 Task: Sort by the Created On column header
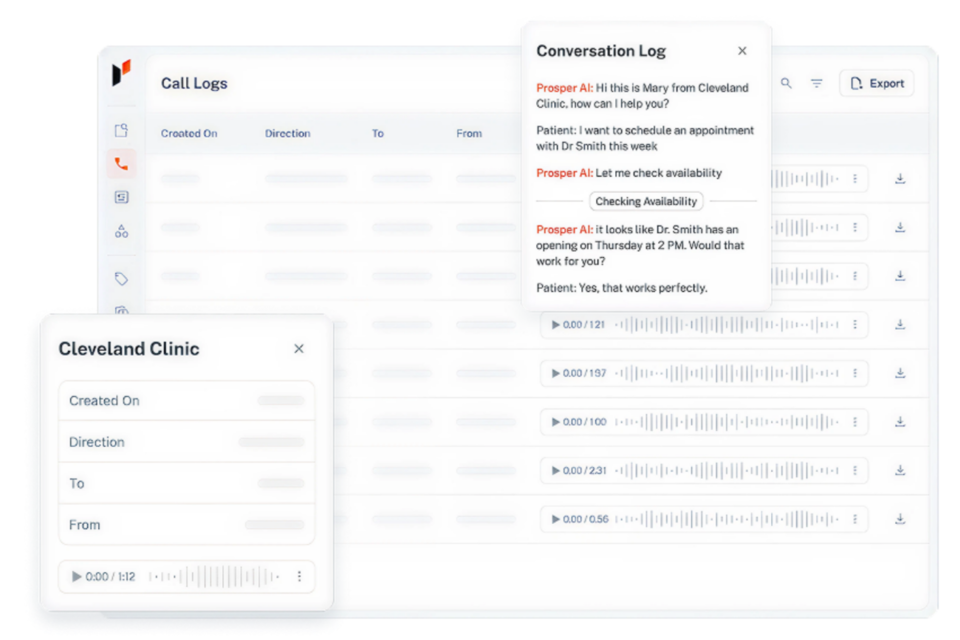coord(189,133)
